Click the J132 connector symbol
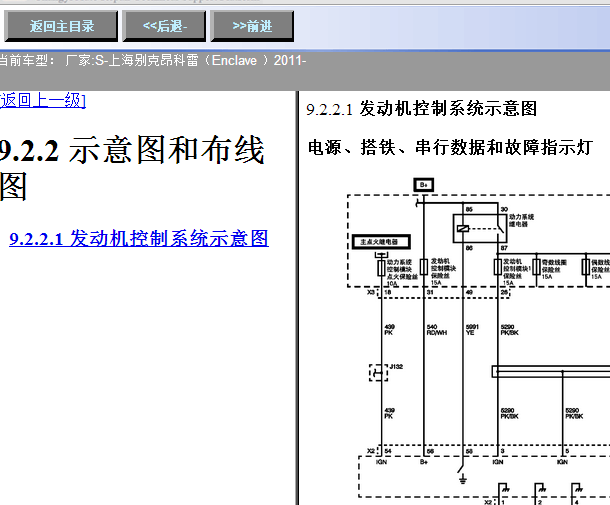Viewport: 610px width, 505px height. click(379, 373)
